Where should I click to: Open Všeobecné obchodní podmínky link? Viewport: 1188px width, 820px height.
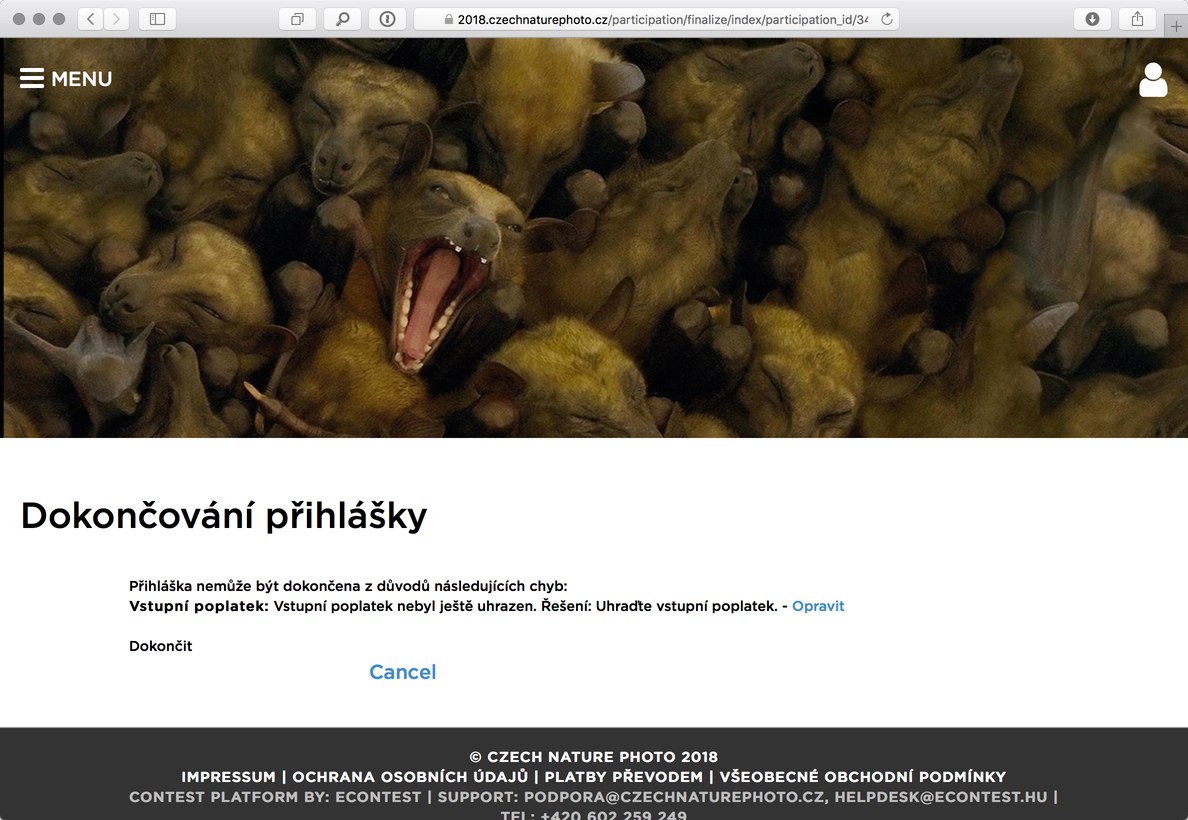[x=863, y=777]
